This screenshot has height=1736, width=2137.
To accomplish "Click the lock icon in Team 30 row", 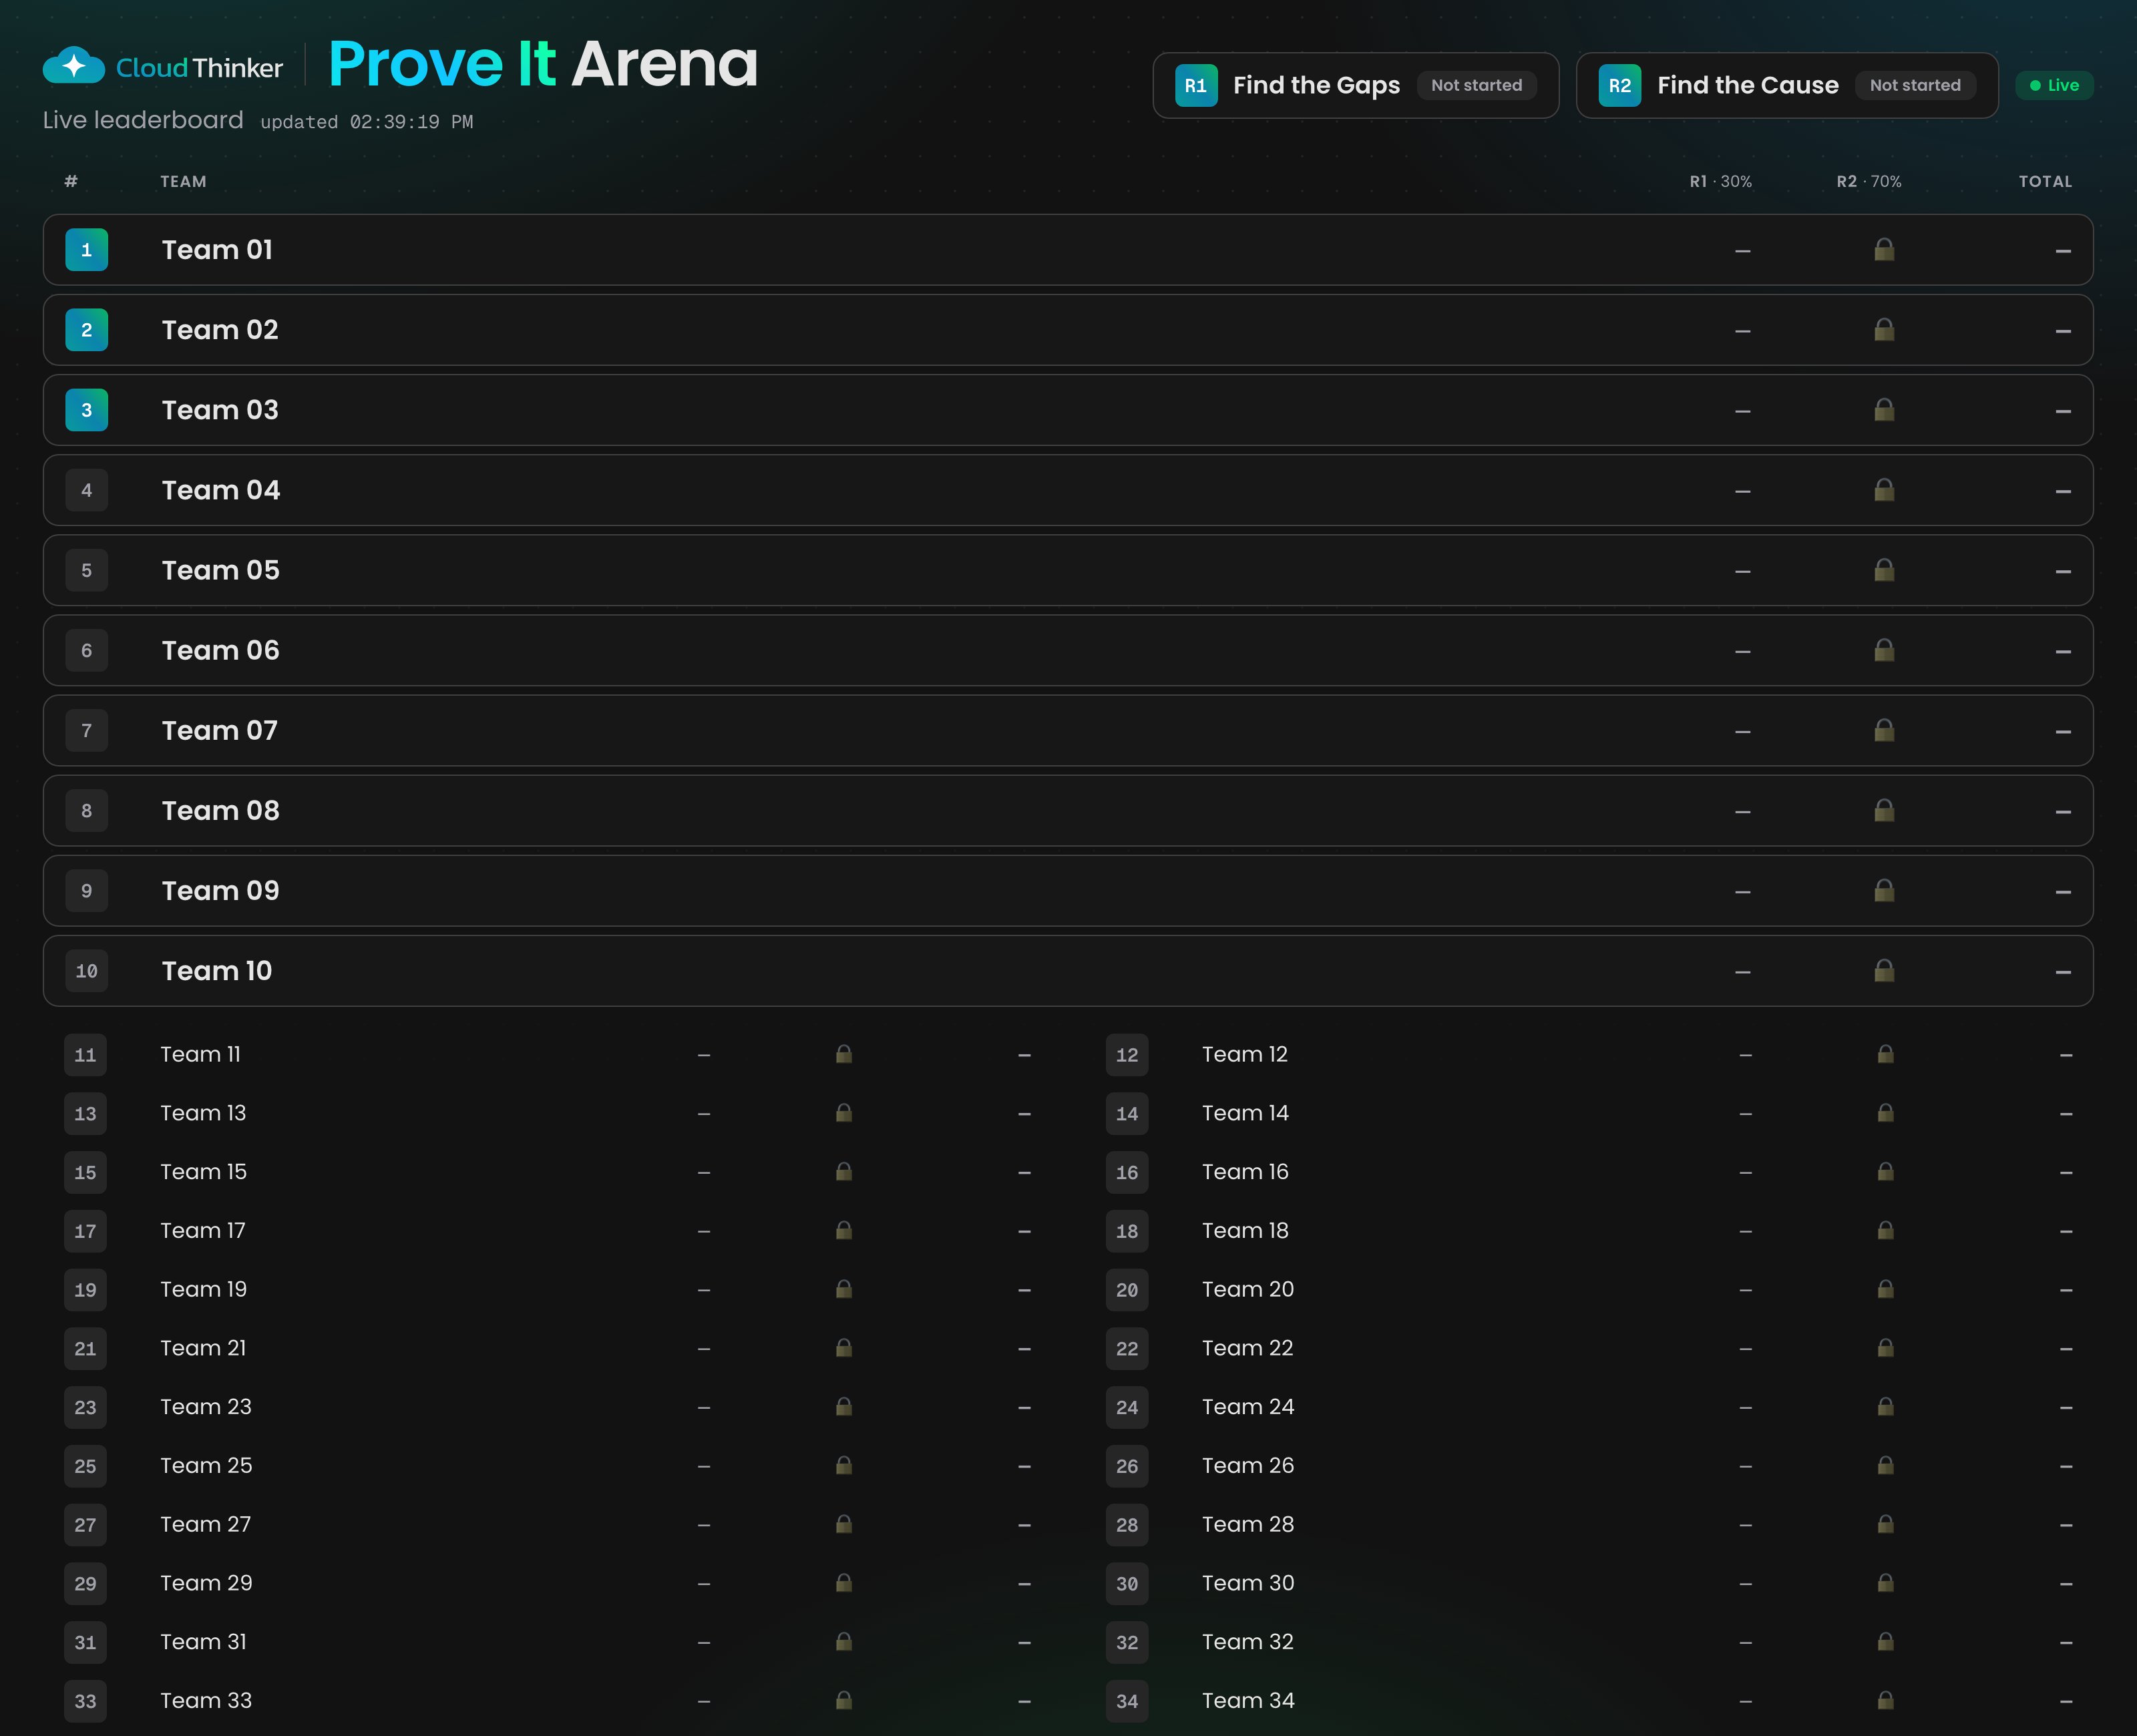I will tap(1886, 1583).
